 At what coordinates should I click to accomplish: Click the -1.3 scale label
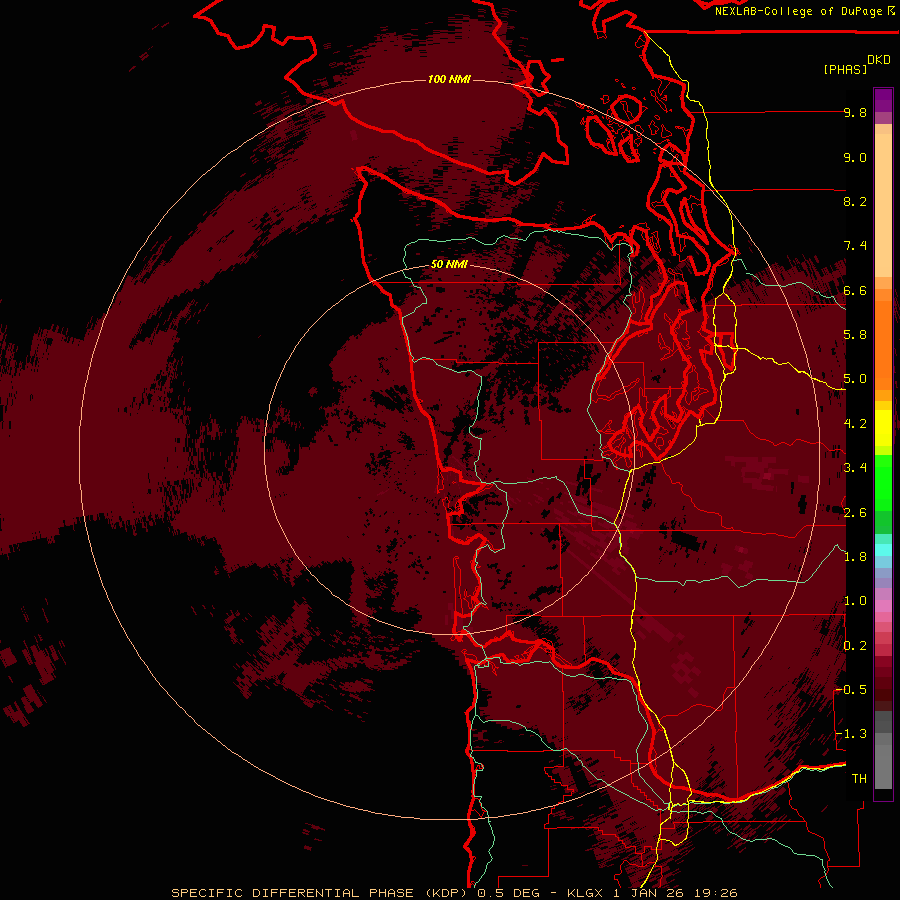852,734
